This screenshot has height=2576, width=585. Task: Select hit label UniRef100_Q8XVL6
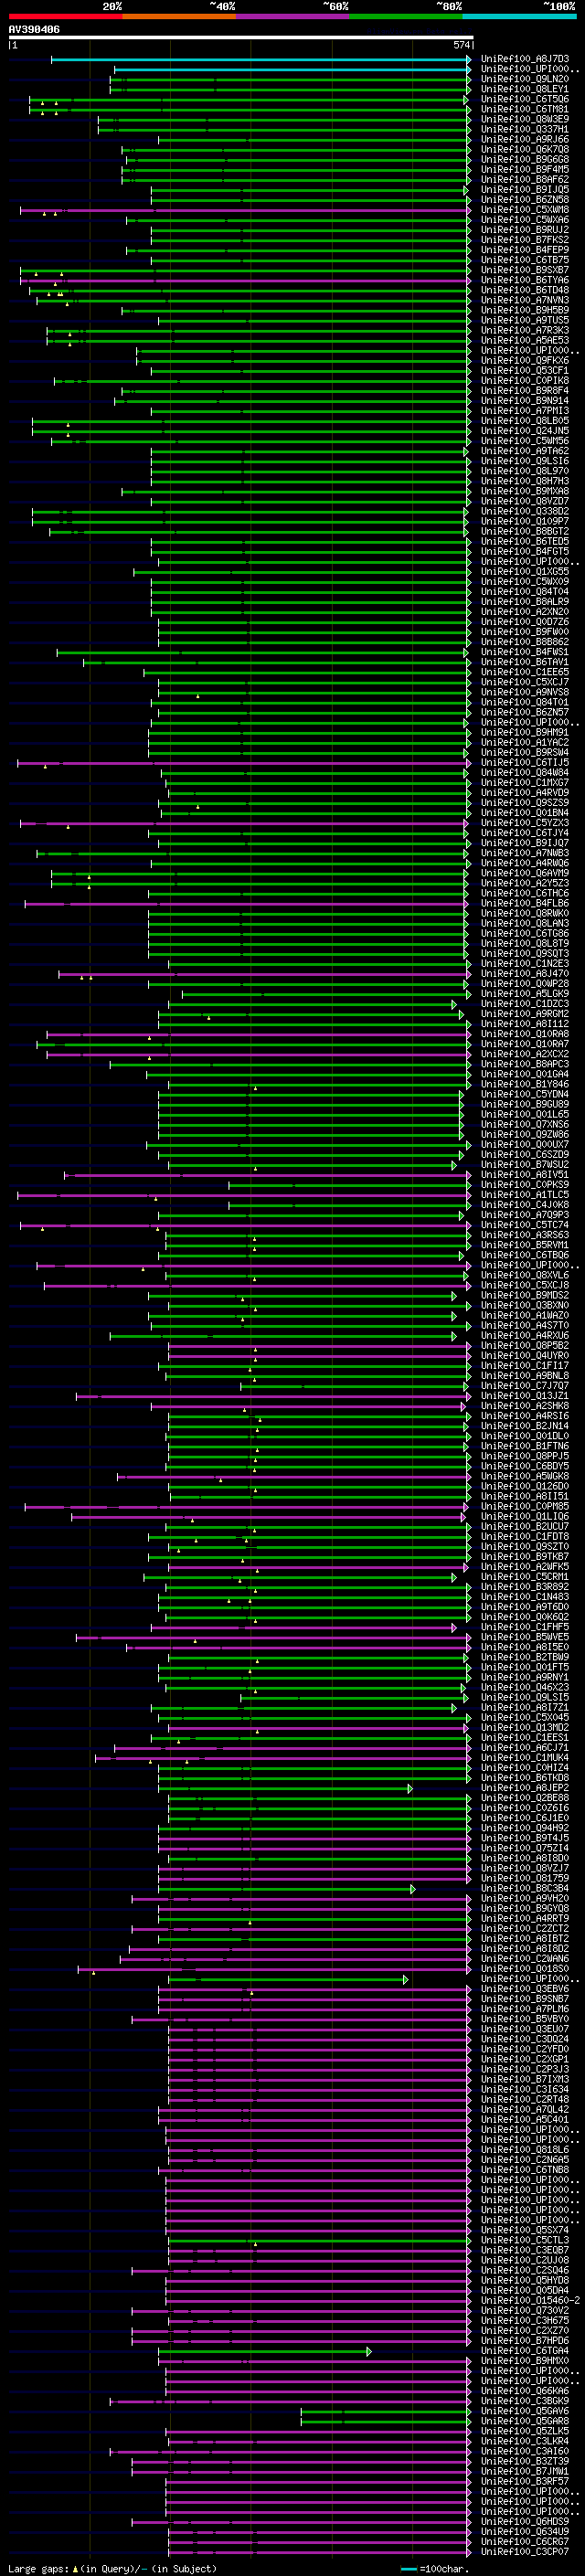(x=525, y=1275)
